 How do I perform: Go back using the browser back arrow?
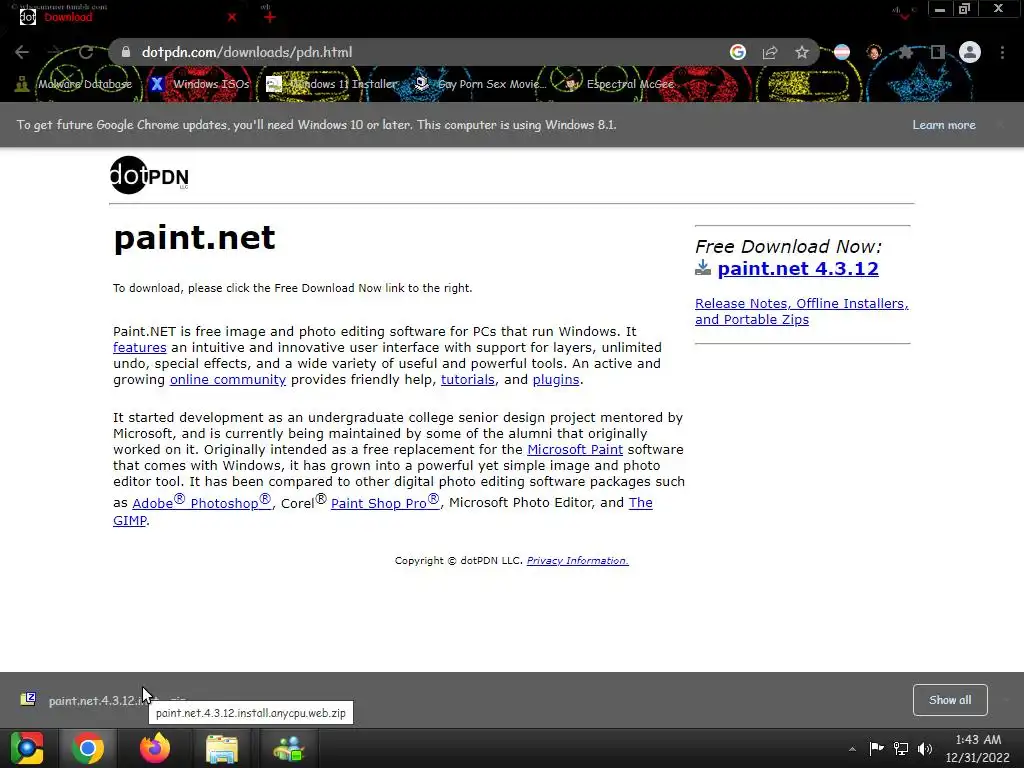[x=22, y=52]
